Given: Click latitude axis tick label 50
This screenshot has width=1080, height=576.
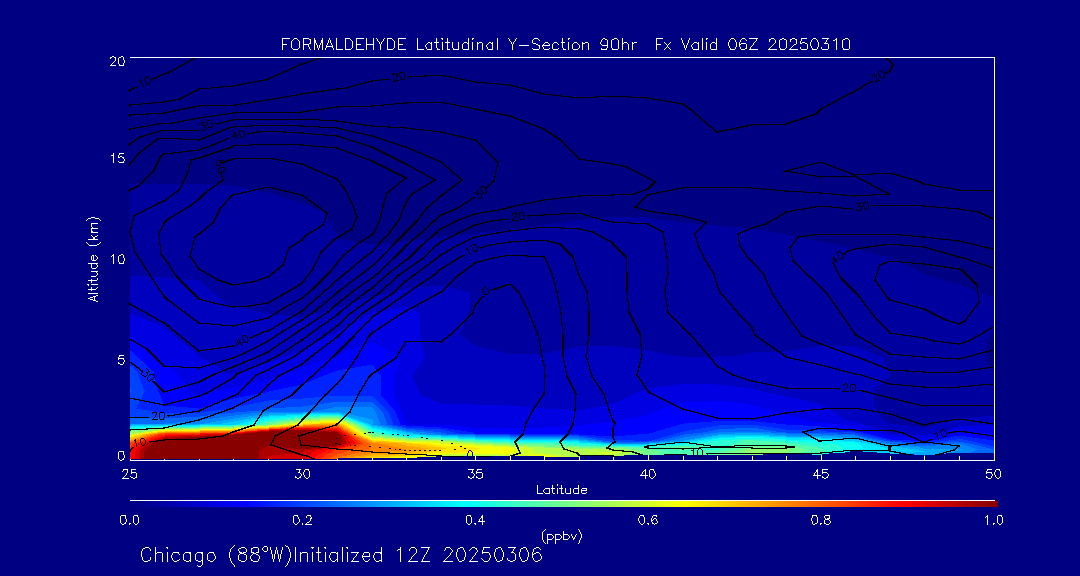Looking at the screenshot, I should pos(993,473).
